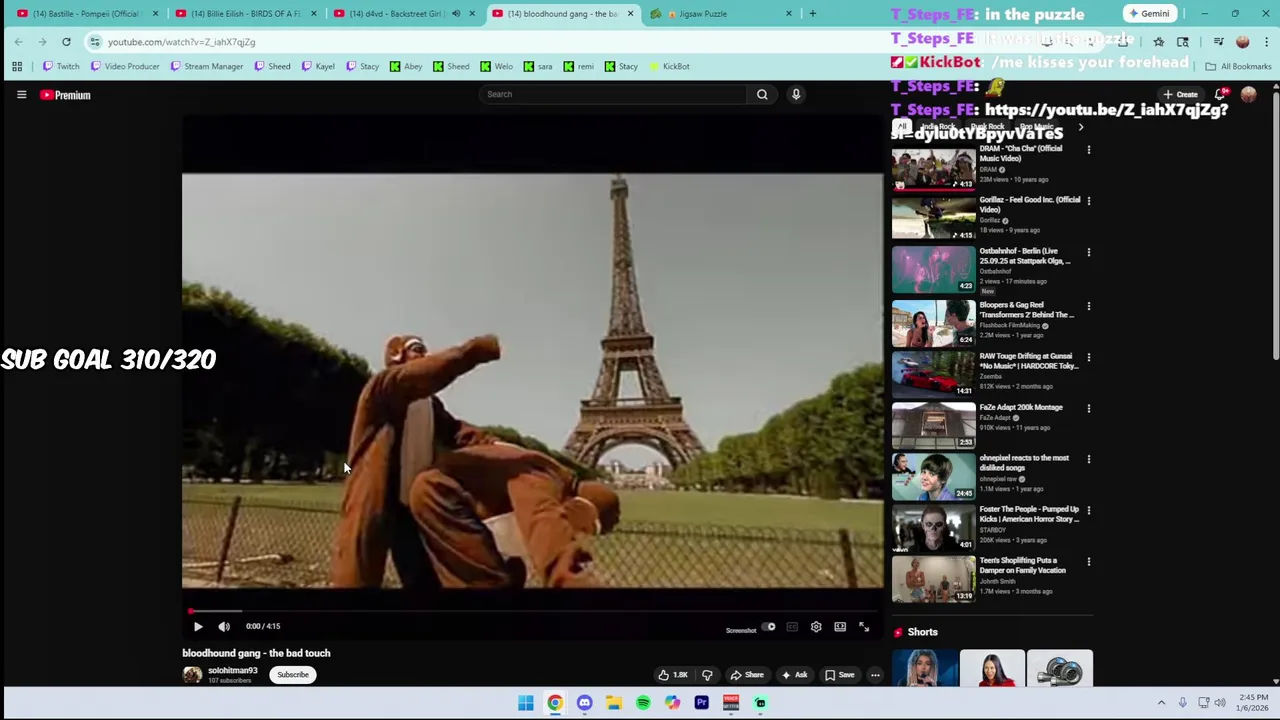1280x720 pixels.
Task: Start voice search with microphone
Action: click(796, 94)
